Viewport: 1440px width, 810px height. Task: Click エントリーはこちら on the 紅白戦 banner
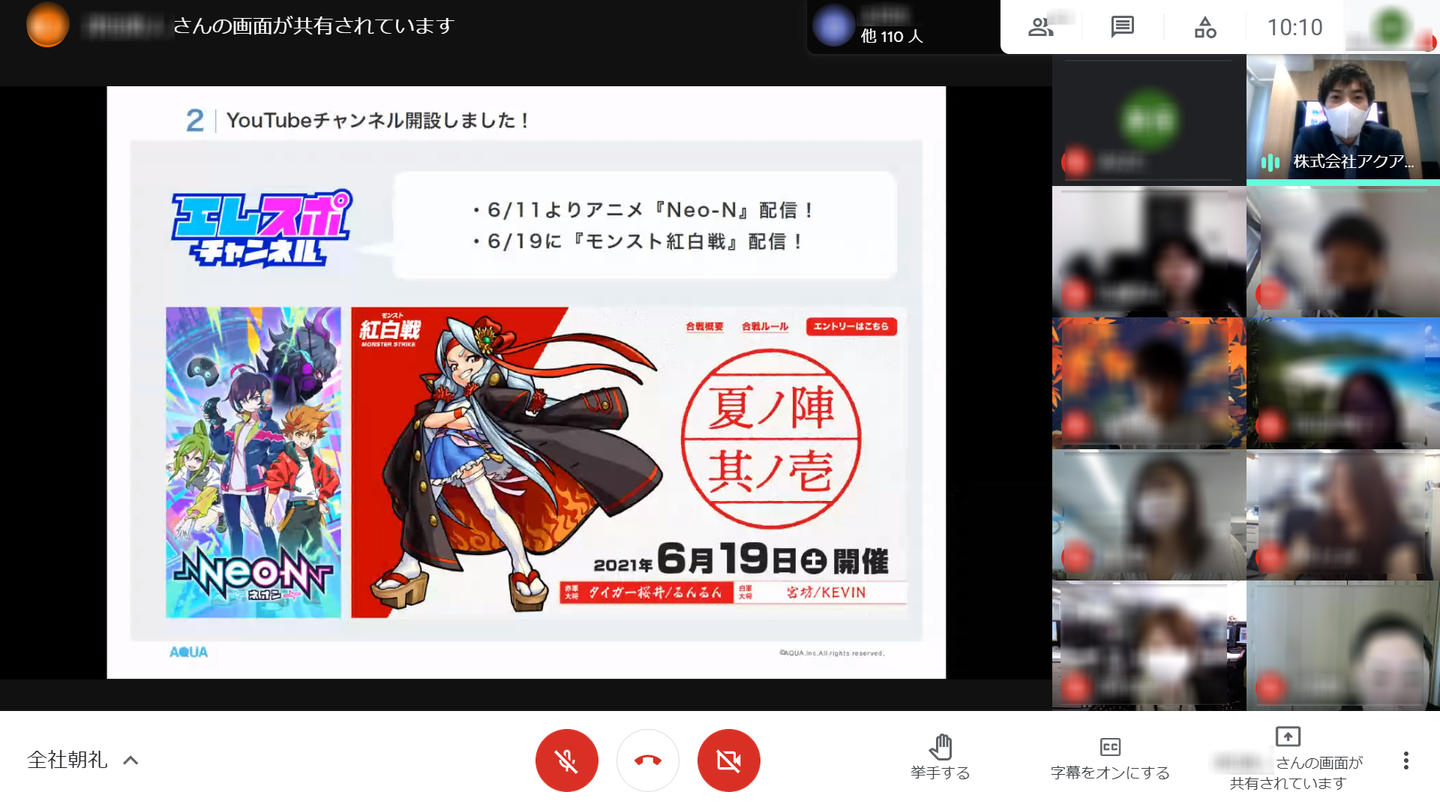pyautogui.click(x=851, y=327)
